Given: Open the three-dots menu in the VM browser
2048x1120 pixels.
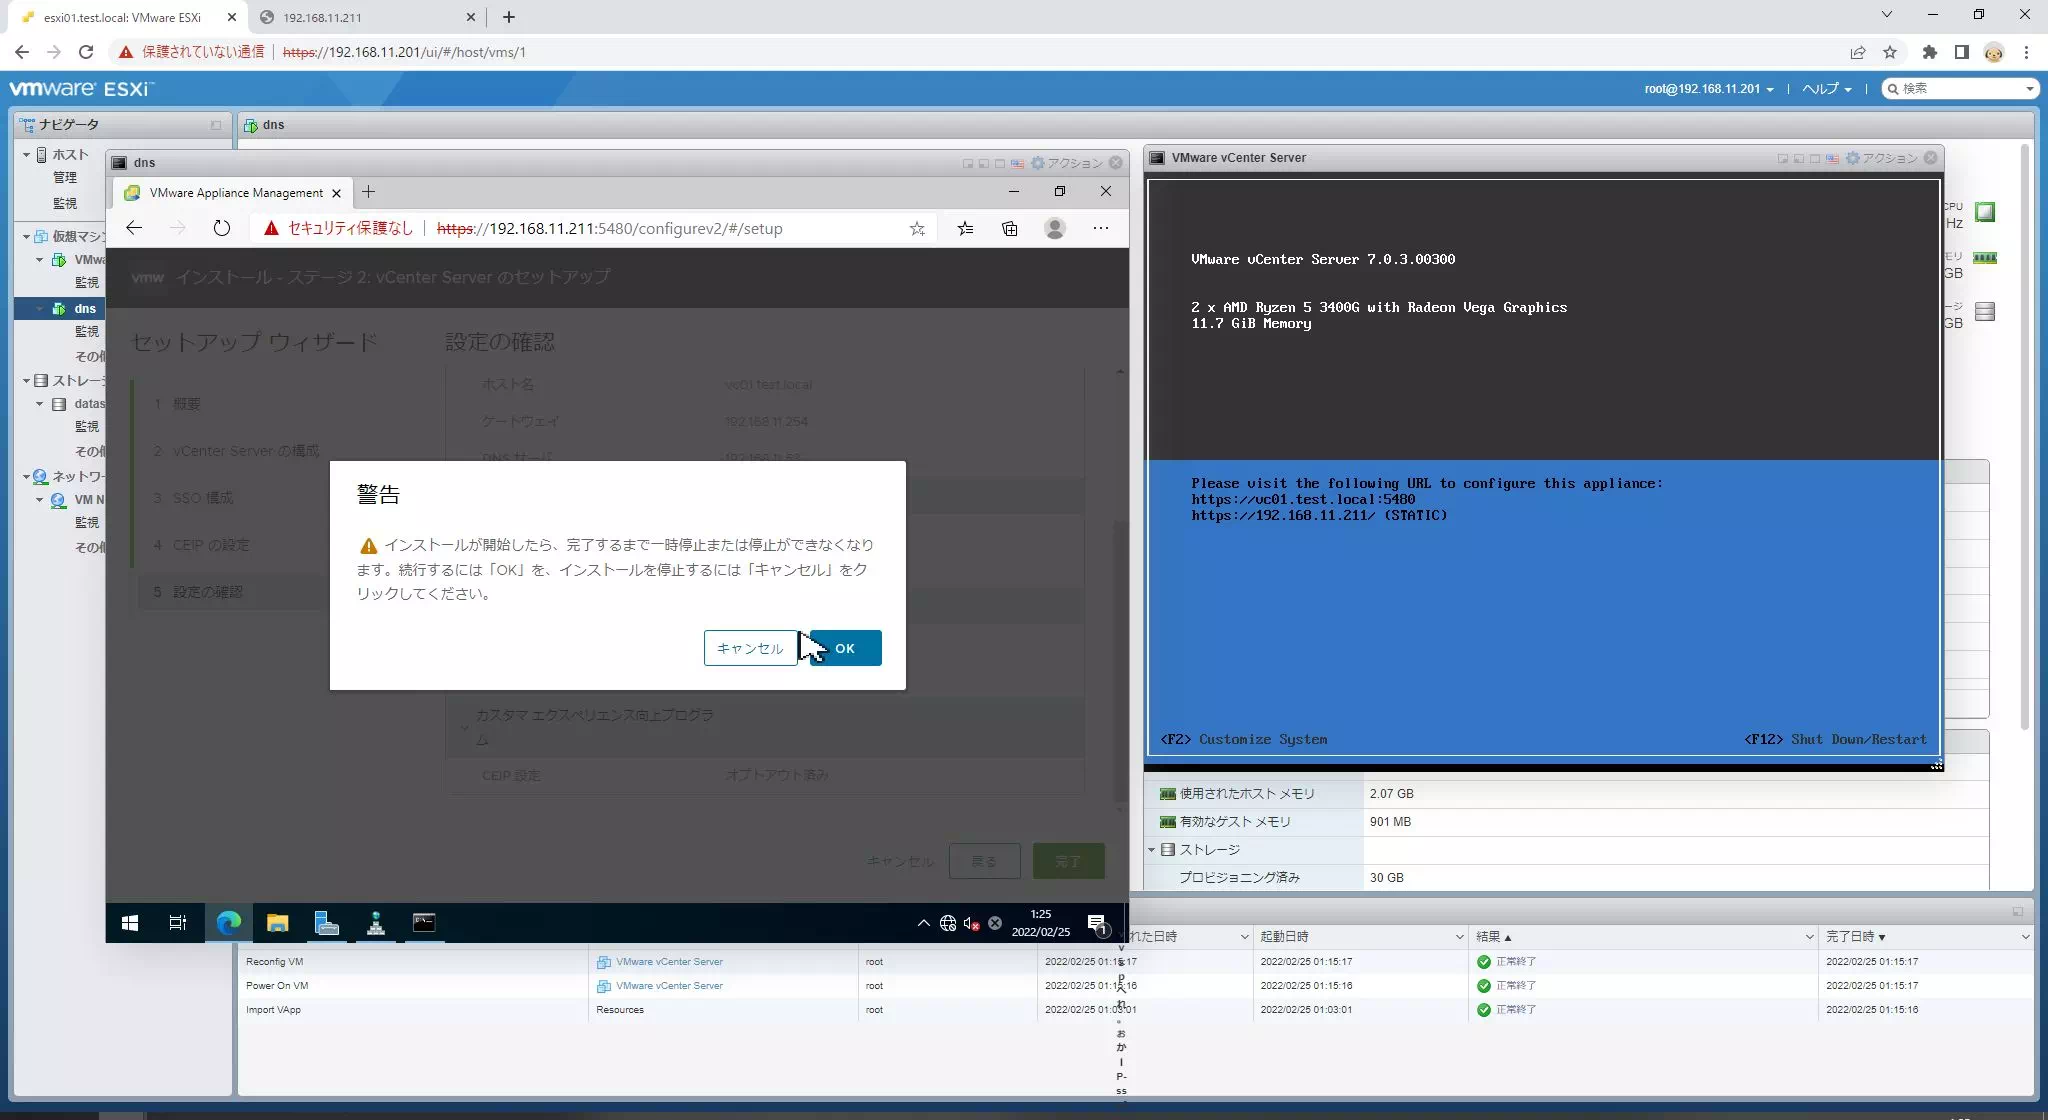Looking at the screenshot, I should [x=1101, y=228].
